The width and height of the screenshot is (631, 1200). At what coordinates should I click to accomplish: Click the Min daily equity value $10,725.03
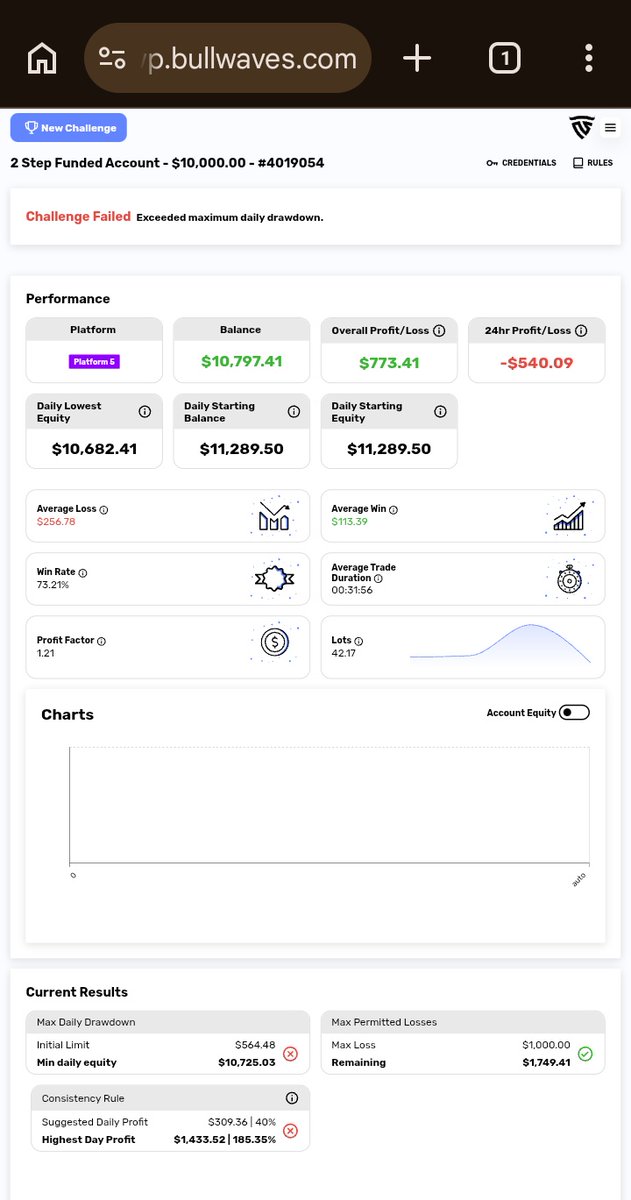pyautogui.click(x=246, y=1062)
